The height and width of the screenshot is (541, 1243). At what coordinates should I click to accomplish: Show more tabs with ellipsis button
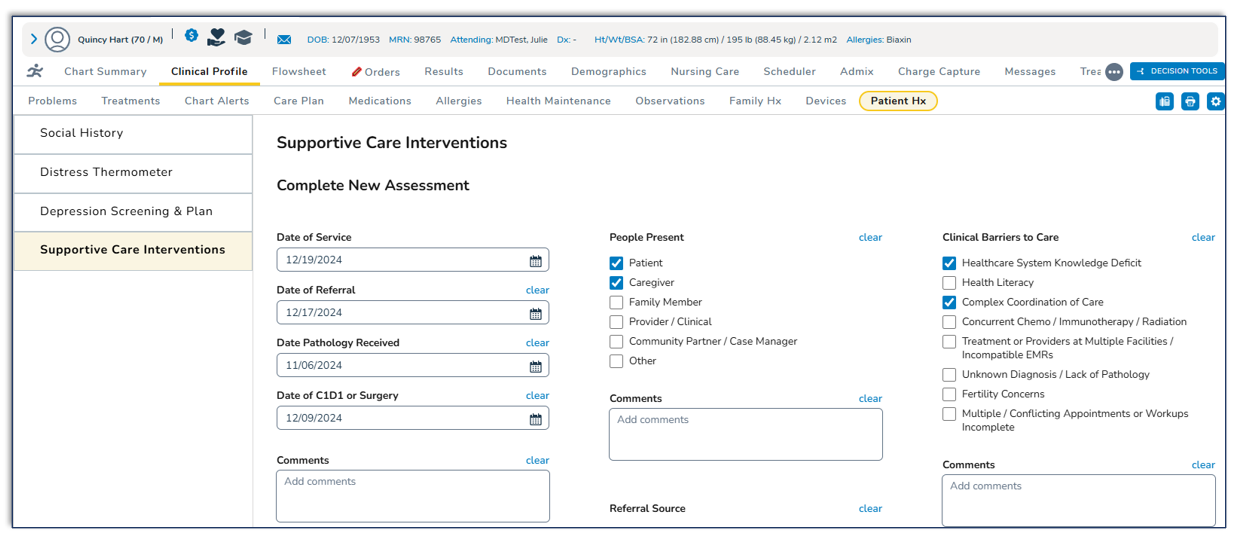(x=1114, y=72)
